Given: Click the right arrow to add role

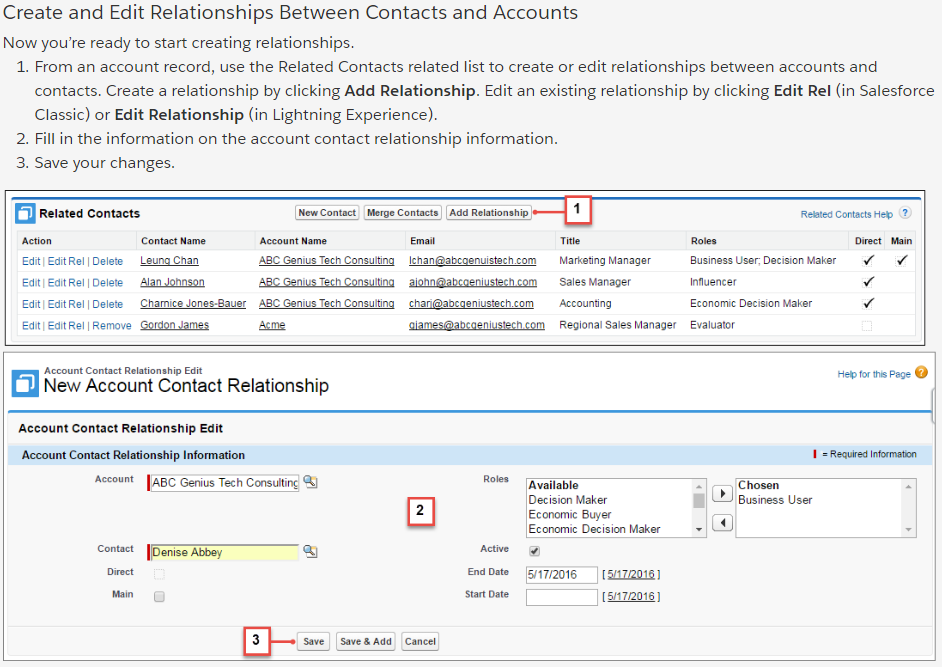Looking at the screenshot, I should (721, 494).
